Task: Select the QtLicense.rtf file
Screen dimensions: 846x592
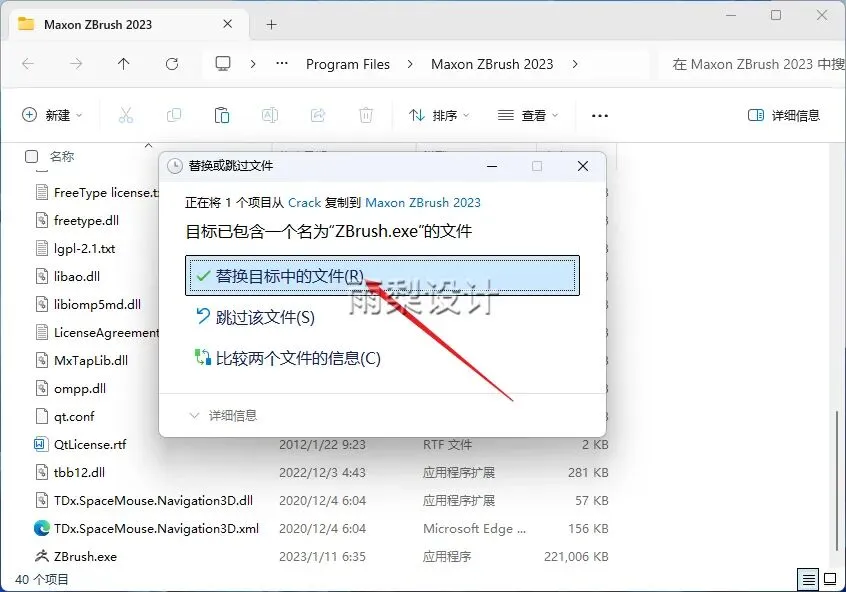Action: 90,445
